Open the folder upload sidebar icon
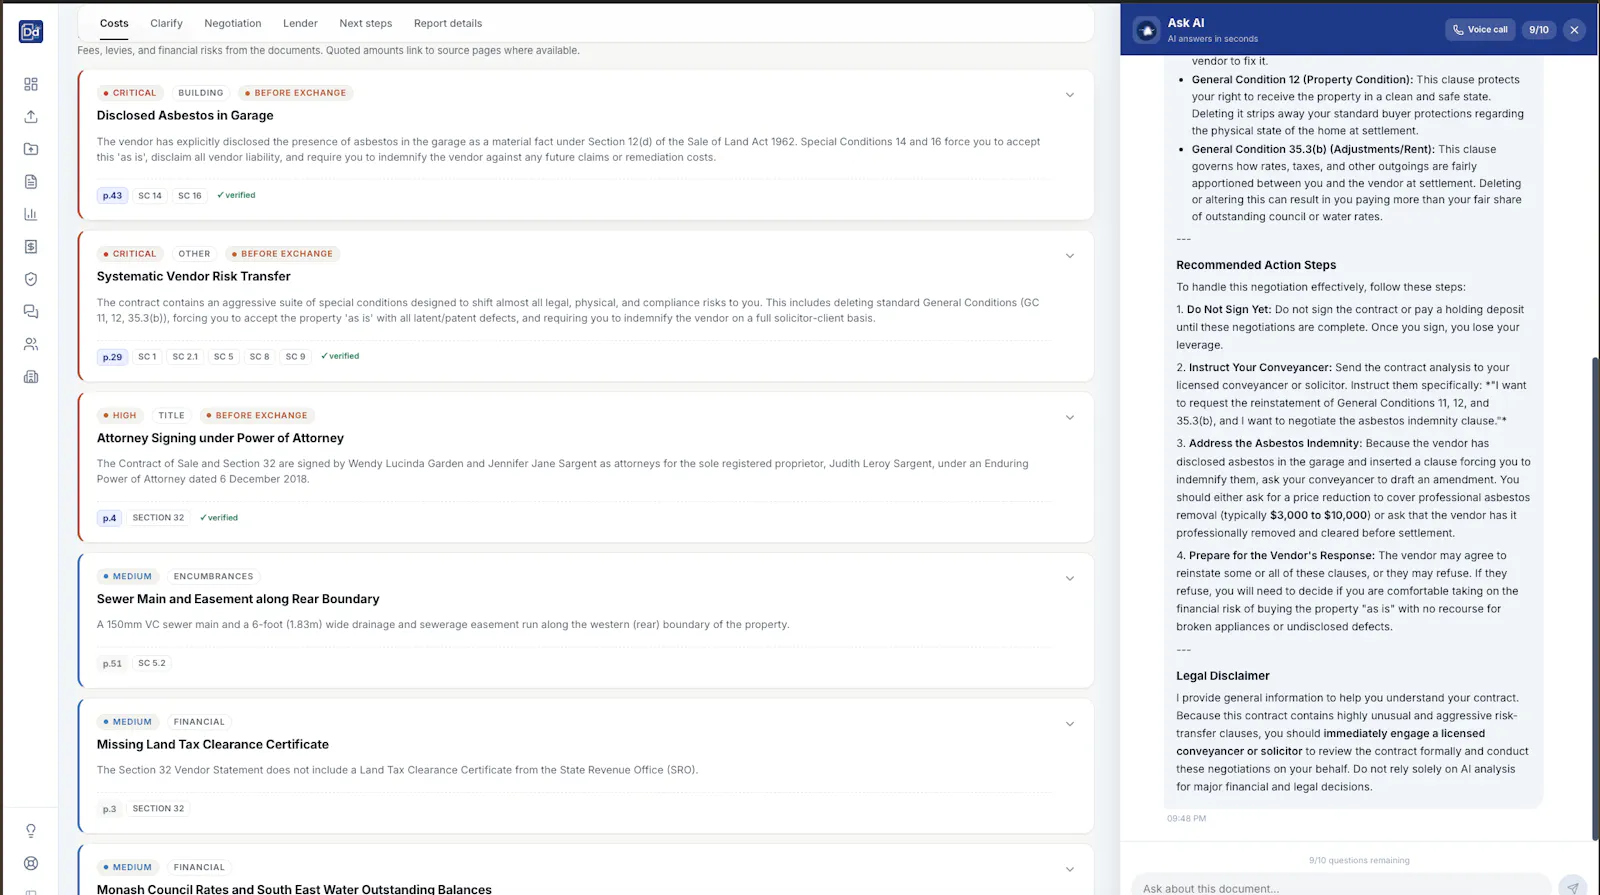This screenshot has height=895, width=1600. pos(31,149)
